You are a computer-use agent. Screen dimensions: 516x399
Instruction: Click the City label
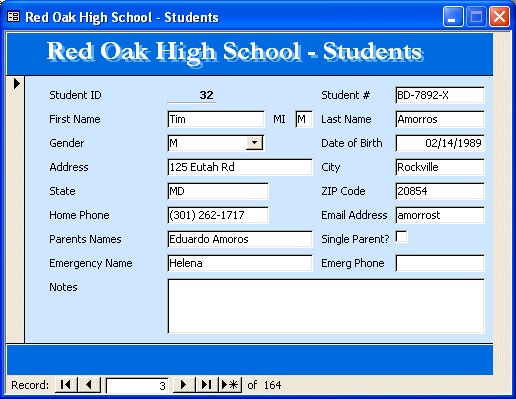(x=331, y=167)
